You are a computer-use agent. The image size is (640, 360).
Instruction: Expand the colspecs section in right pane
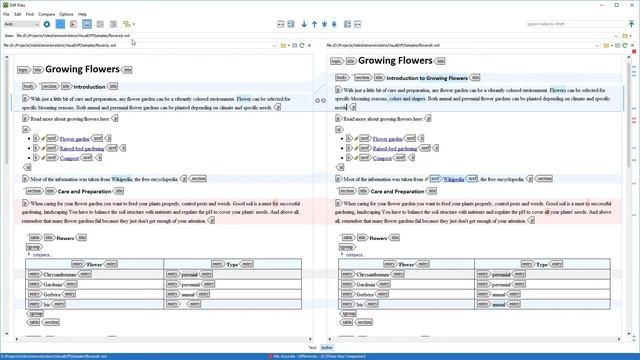coord(342,254)
